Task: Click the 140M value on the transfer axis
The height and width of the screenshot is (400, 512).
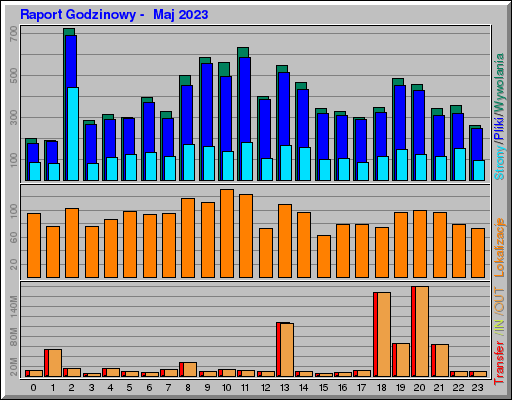Action: tap(14, 306)
